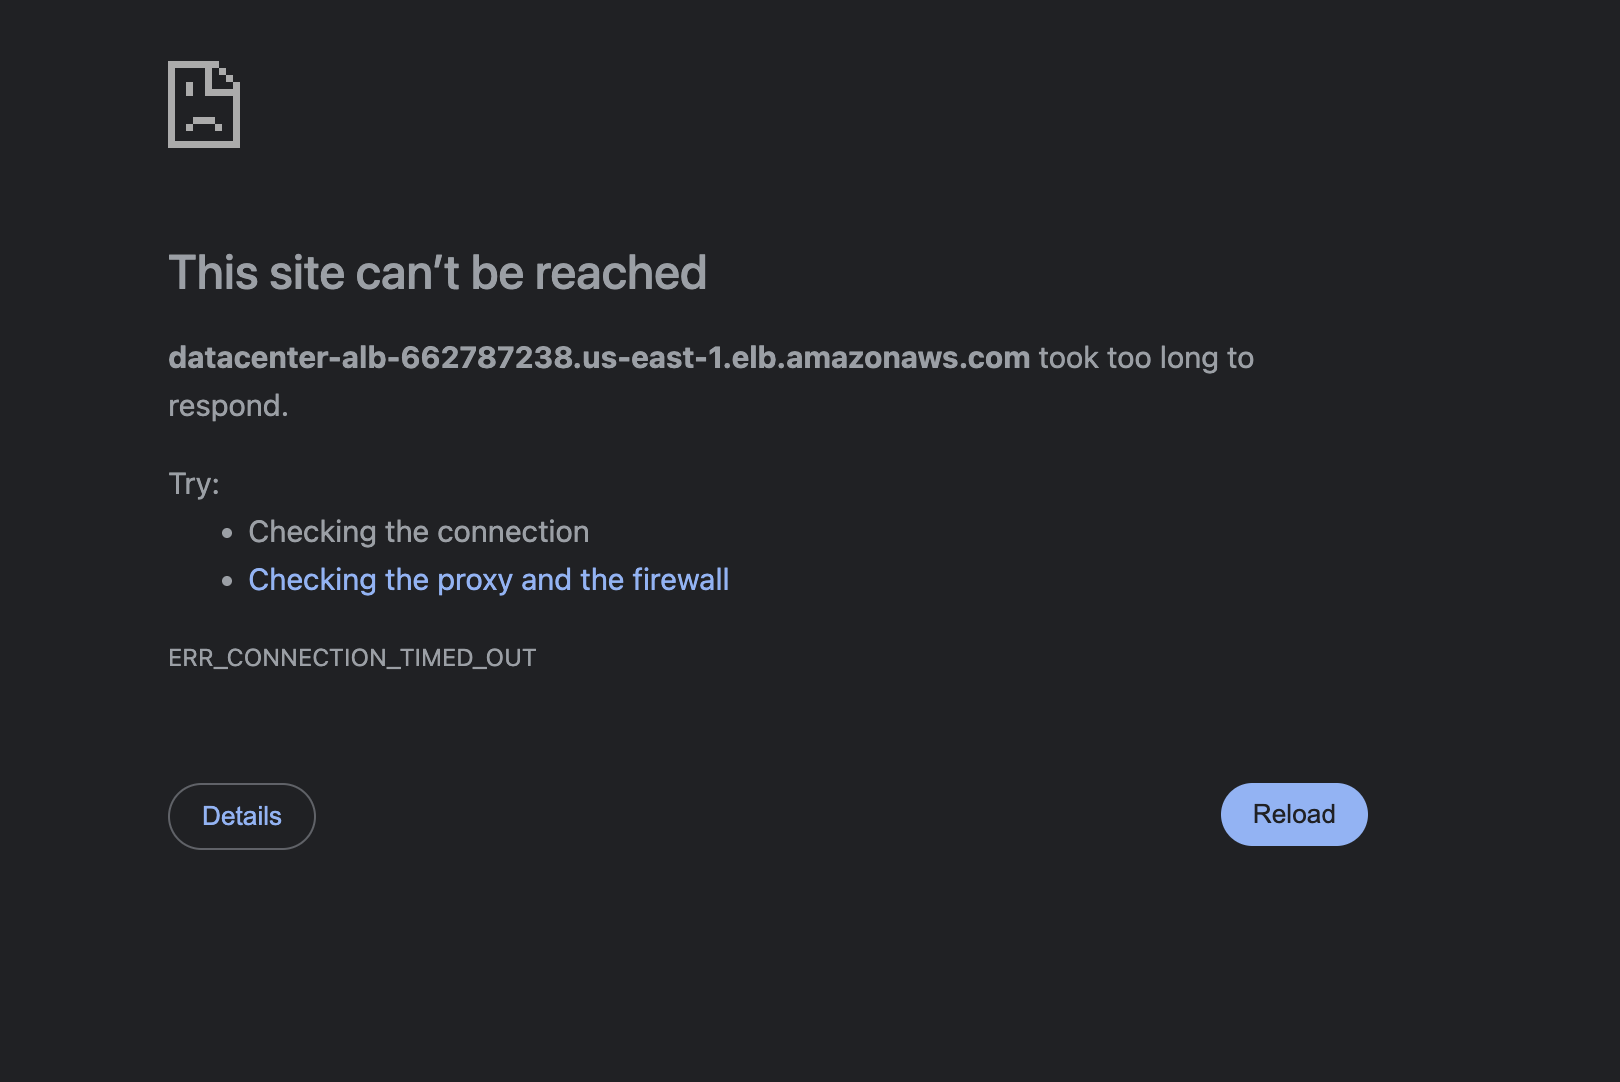Click the "Try:" label
1620x1082 pixels.
point(194,484)
